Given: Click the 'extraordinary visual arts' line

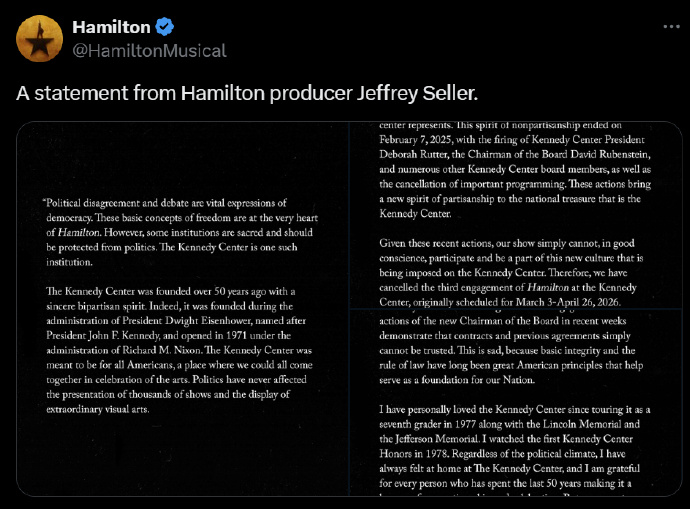Looking at the screenshot, I should 98,409.
